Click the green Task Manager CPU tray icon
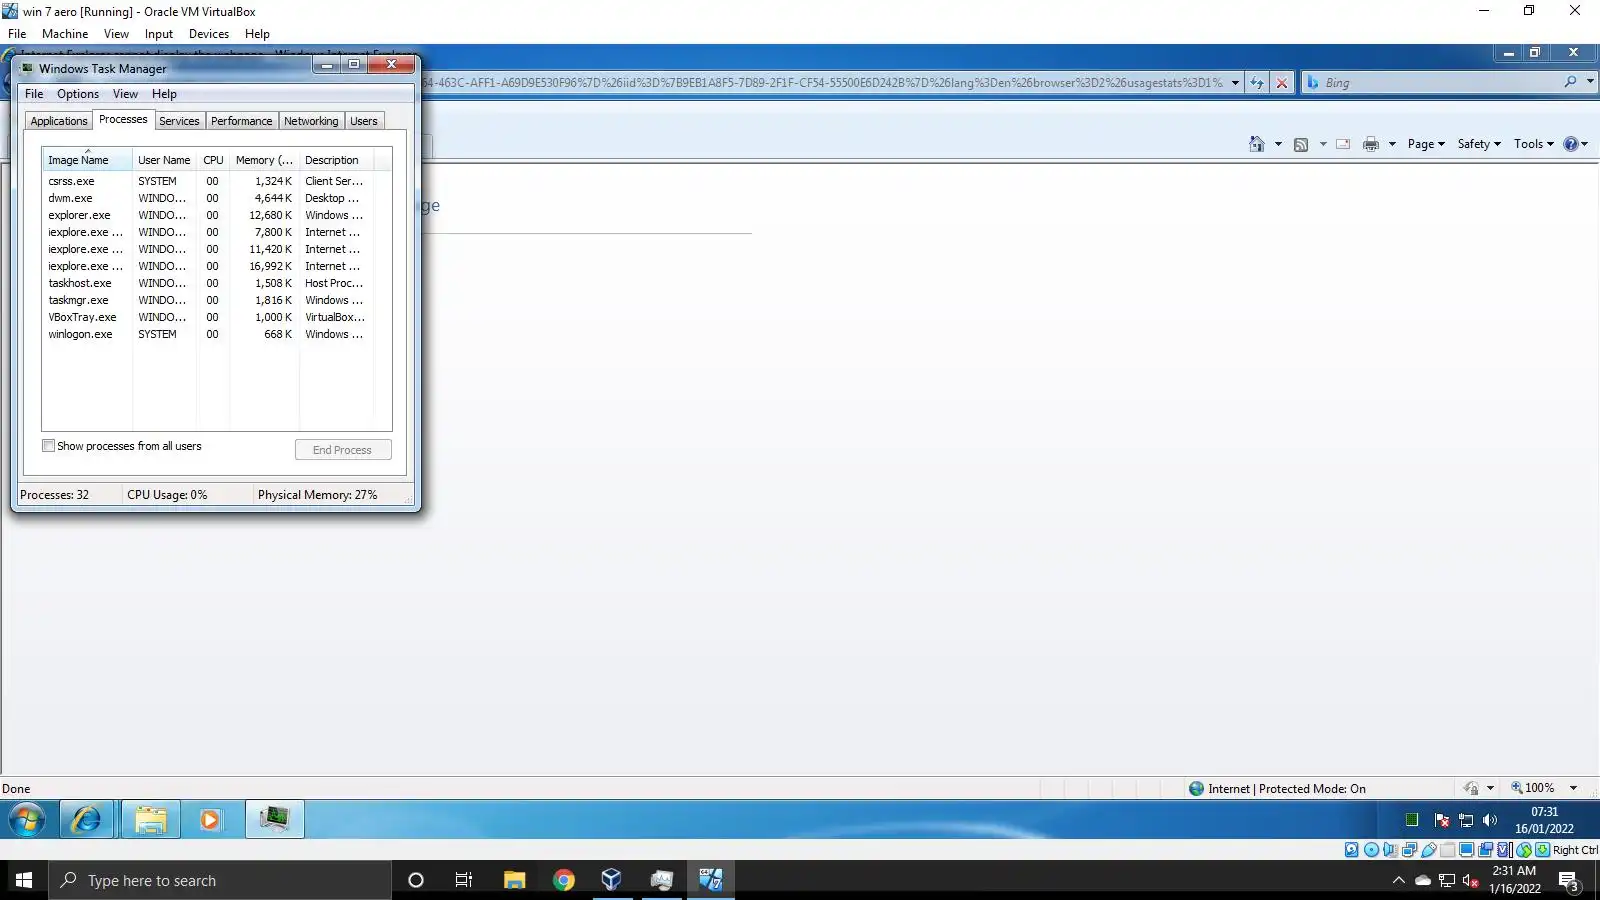Viewport: 1600px width, 900px height. click(1412, 820)
